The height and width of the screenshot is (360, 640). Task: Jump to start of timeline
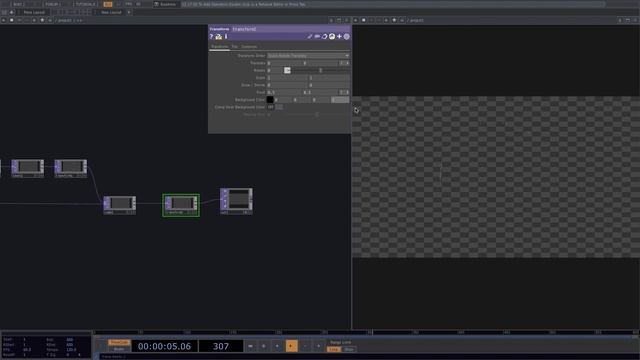pos(250,346)
